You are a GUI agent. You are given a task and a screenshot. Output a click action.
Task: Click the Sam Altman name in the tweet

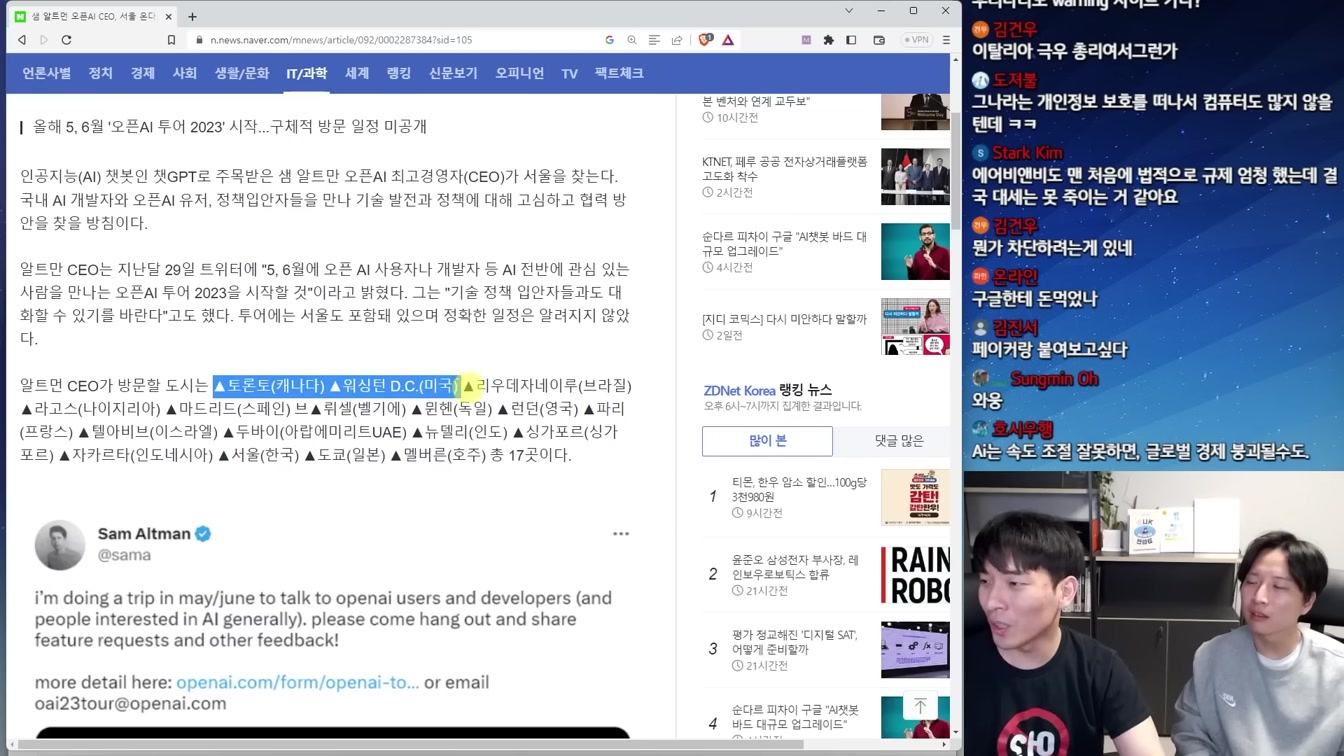pos(144,534)
